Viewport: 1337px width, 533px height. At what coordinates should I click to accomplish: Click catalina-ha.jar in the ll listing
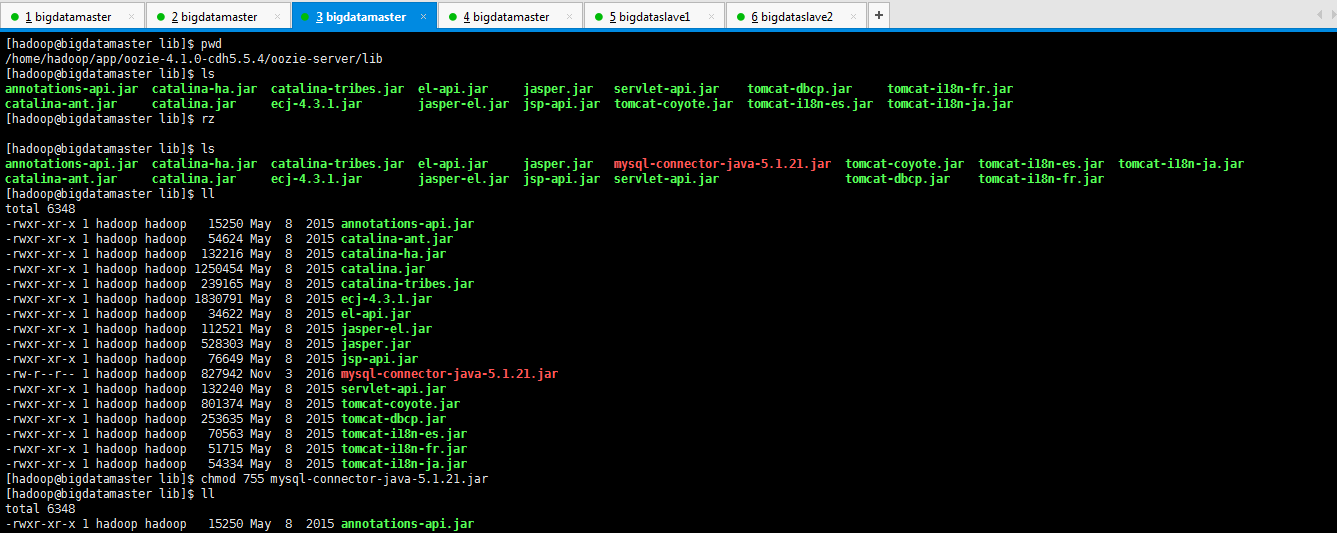click(393, 254)
